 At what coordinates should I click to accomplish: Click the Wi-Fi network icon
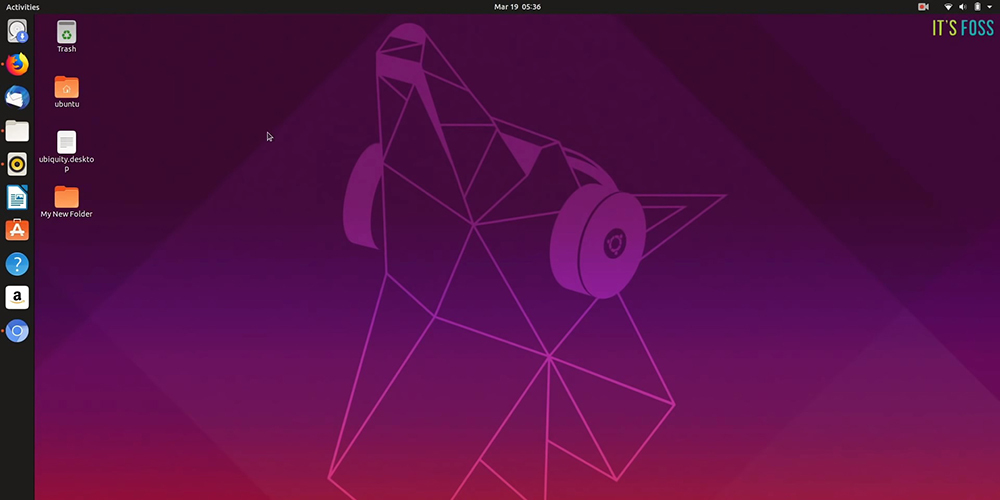point(948,7)
